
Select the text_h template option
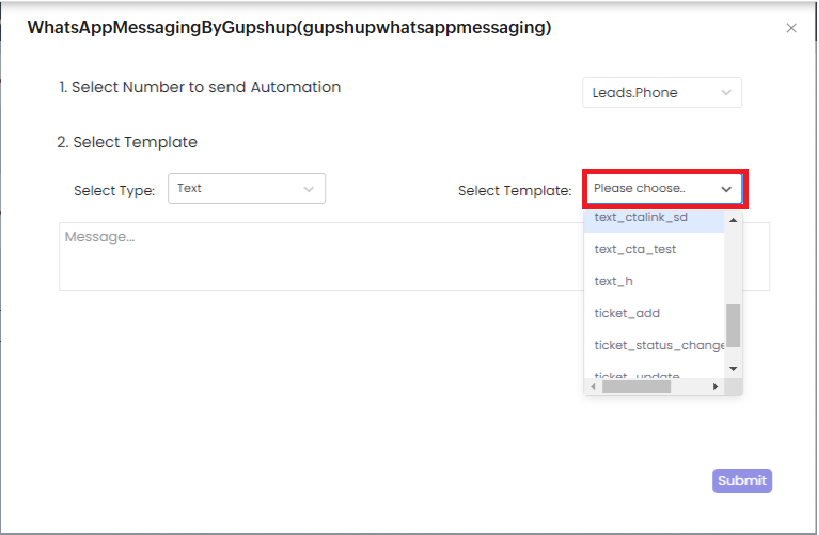point(654,281)
